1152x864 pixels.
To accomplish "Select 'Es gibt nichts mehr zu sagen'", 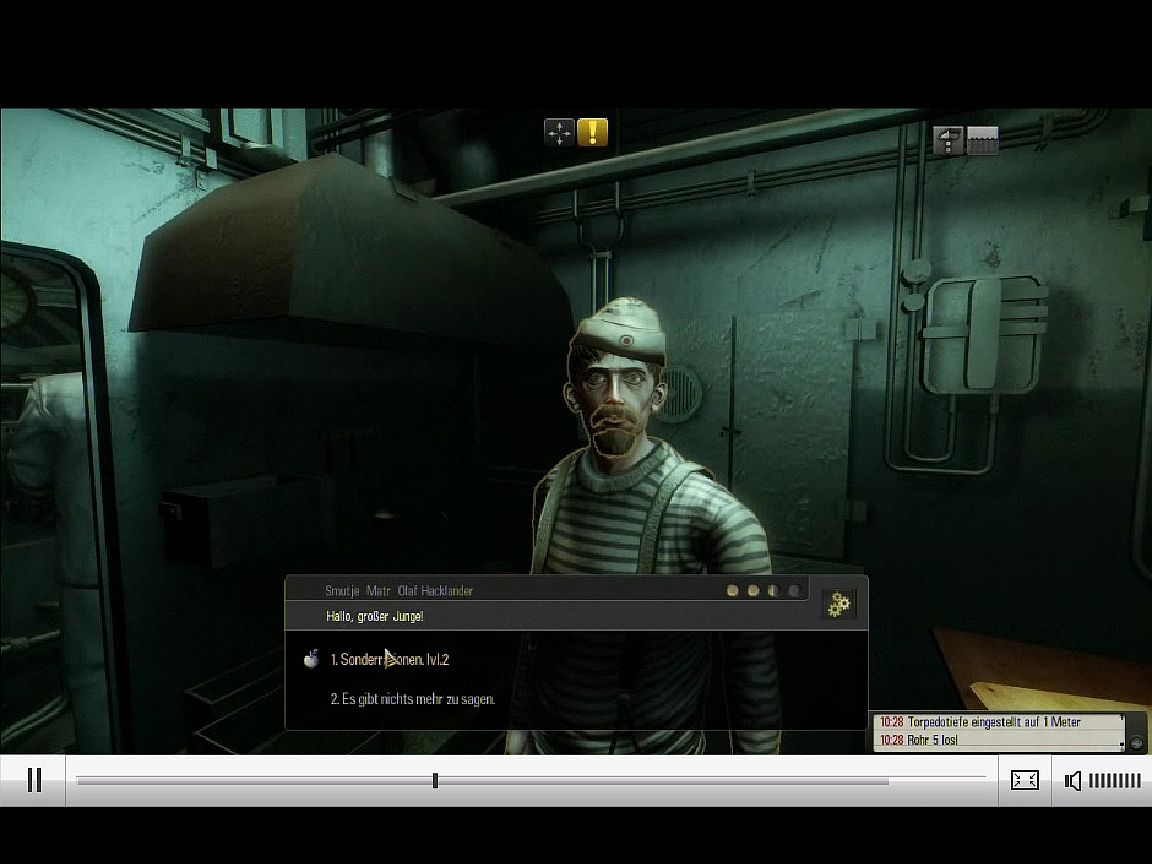I will point(413,699).
